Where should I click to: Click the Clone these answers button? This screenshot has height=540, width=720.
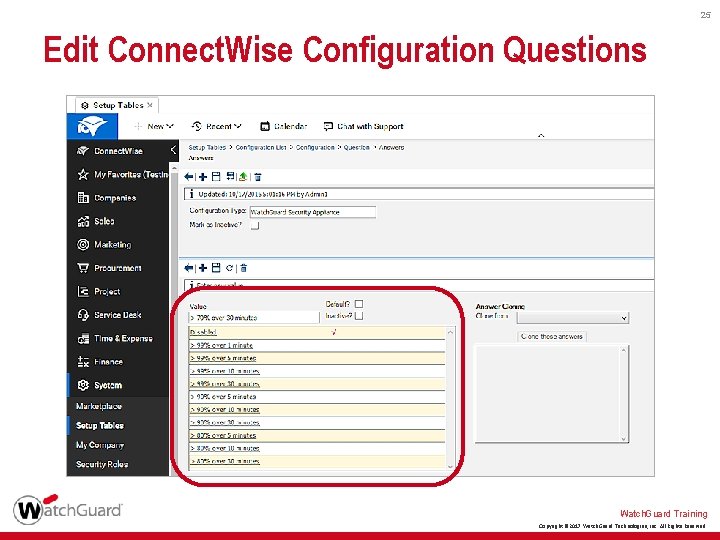pos(551,337)
